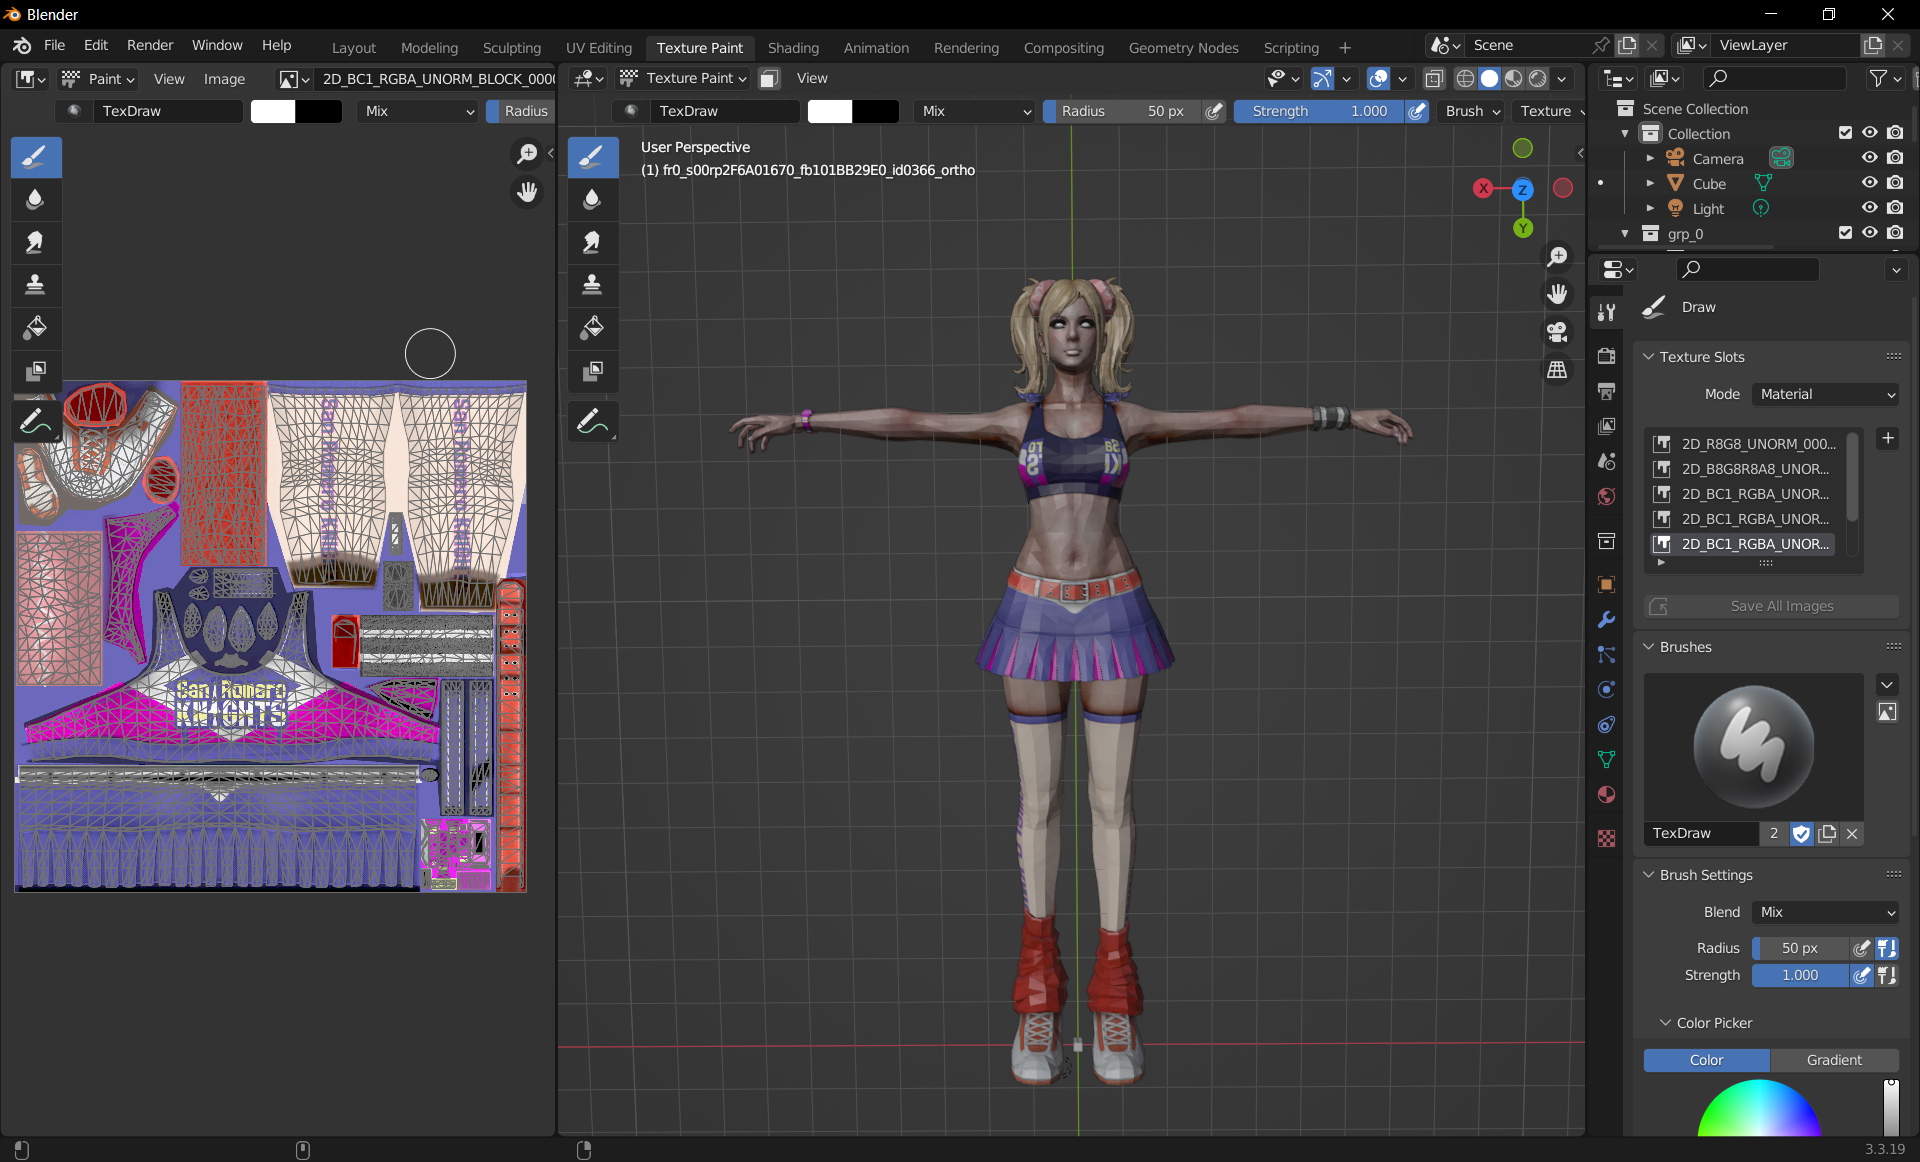The height and width of the screenshot is (1162, 1920).
Task: Duplicate the TexDraw brush datablock
Action: point(1827,833)
